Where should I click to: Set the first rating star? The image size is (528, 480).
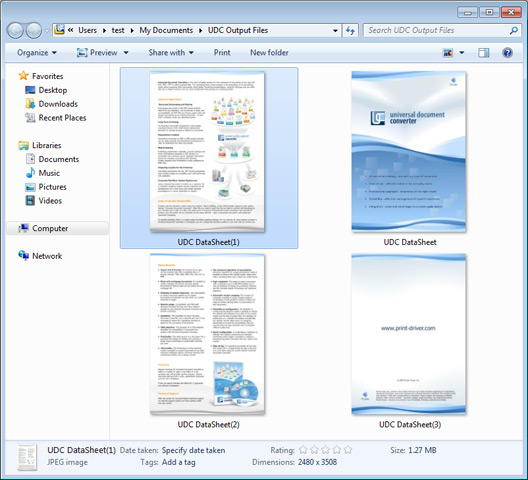tap(303, 450)
